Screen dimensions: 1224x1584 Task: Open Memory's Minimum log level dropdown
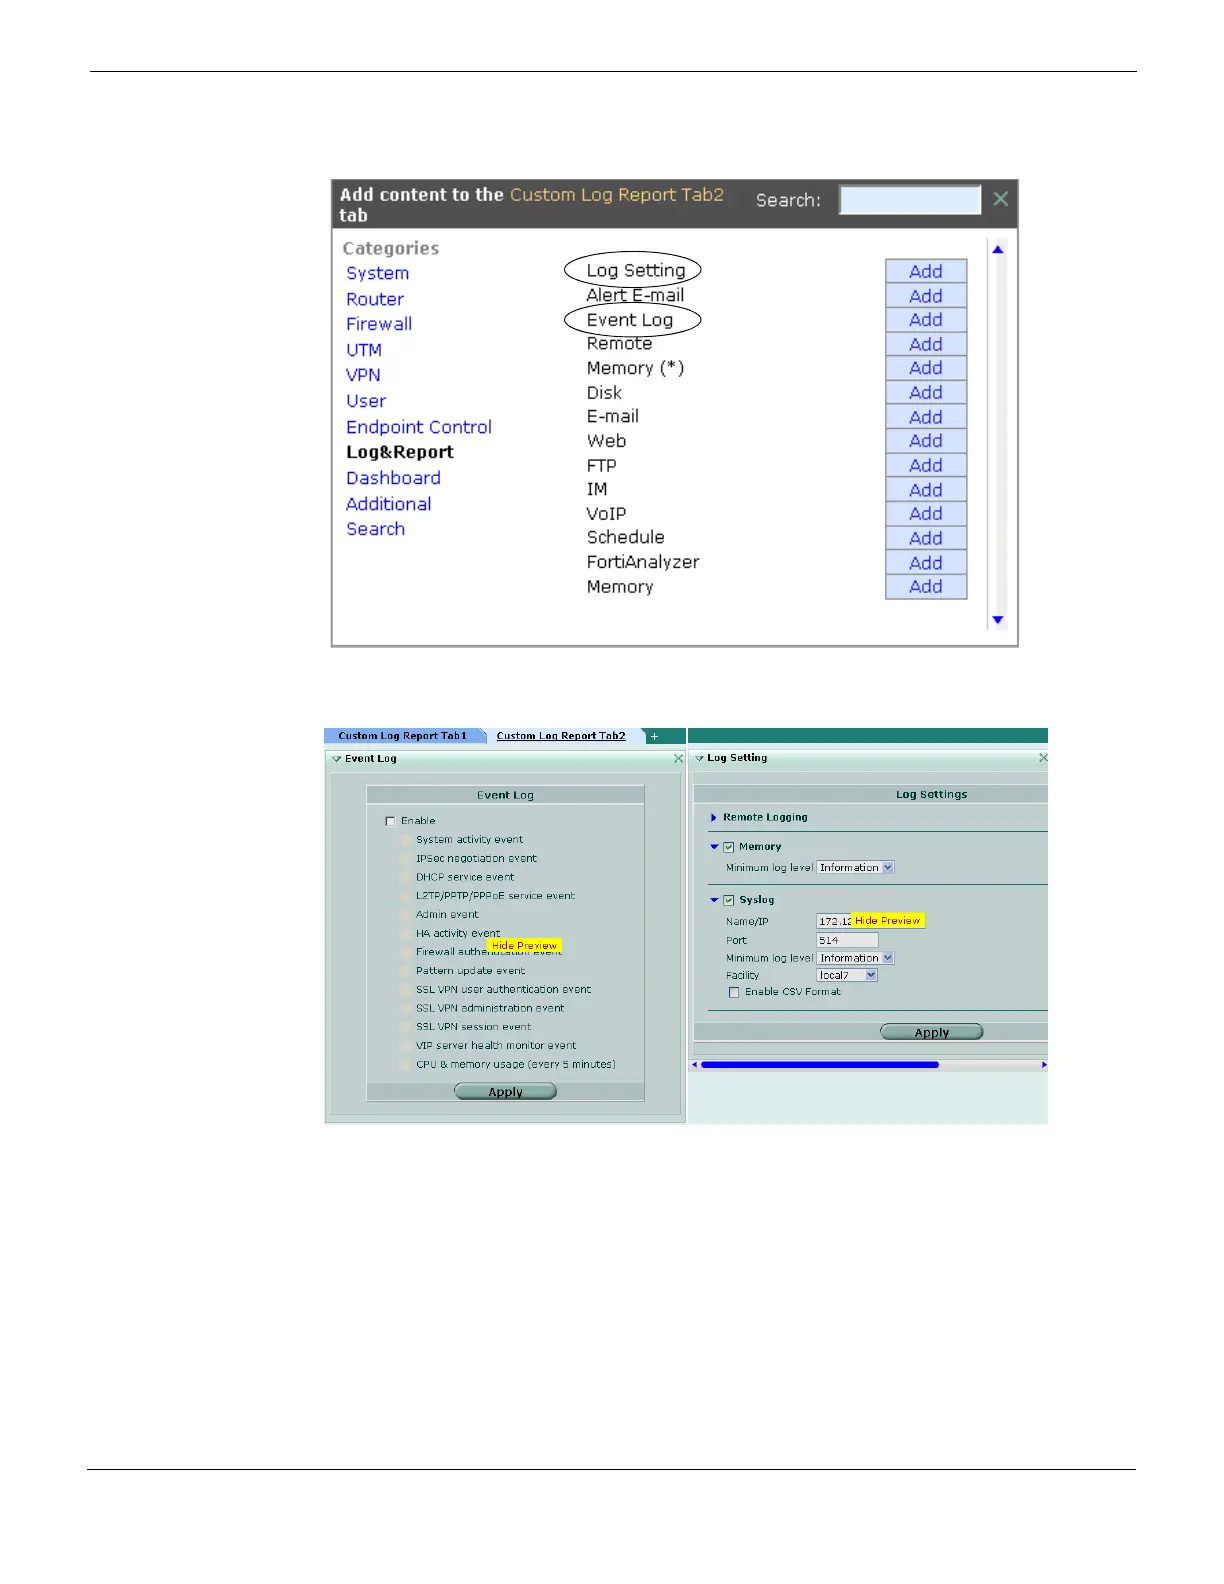coord(856,868)
